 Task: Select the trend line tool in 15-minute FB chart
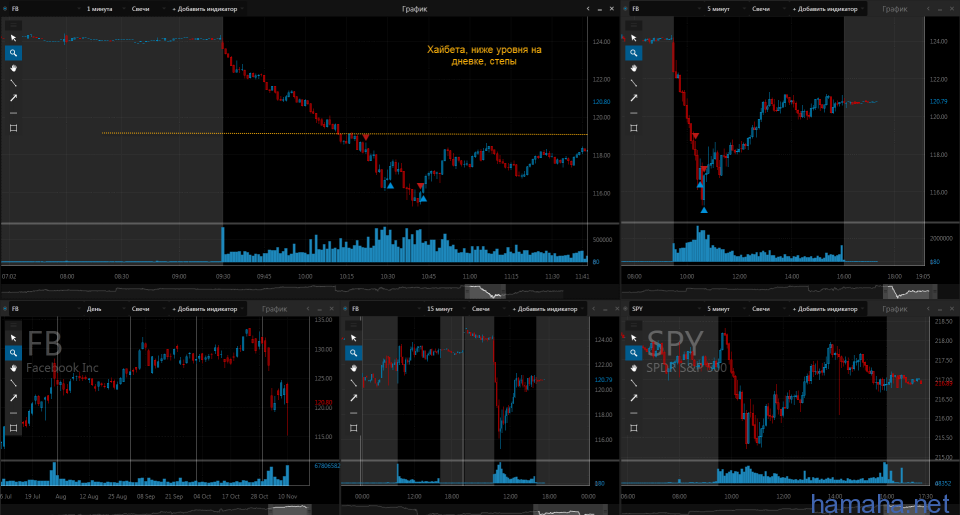click(353, 383)
